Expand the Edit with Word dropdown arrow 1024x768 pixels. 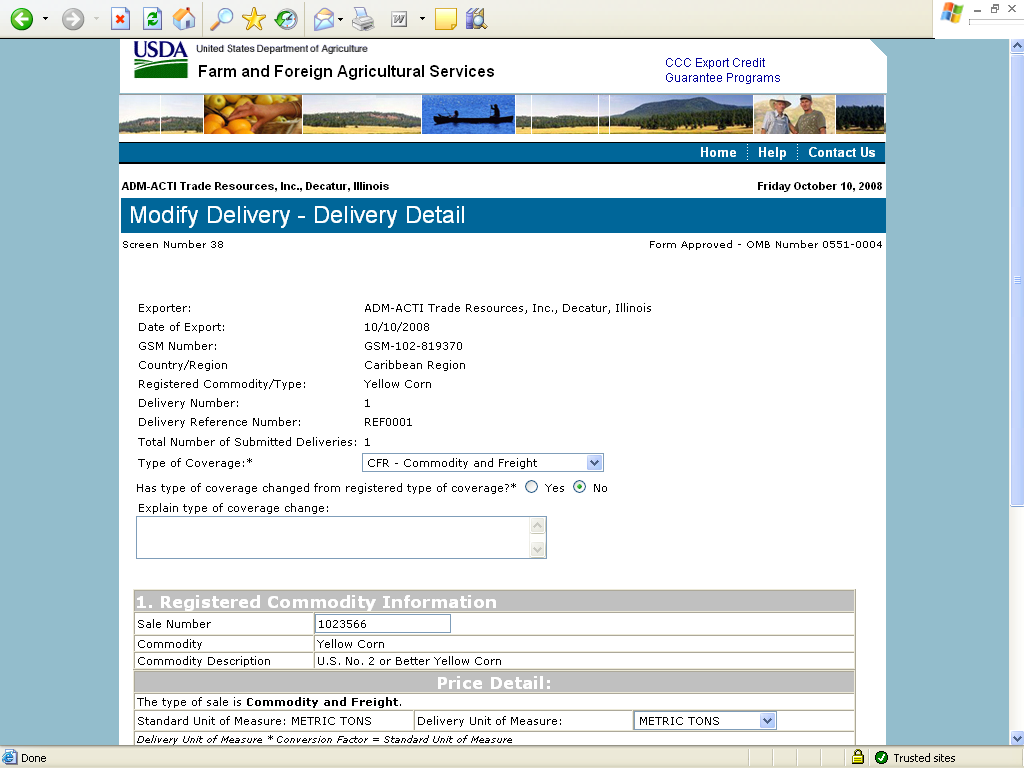click(422, 19)
